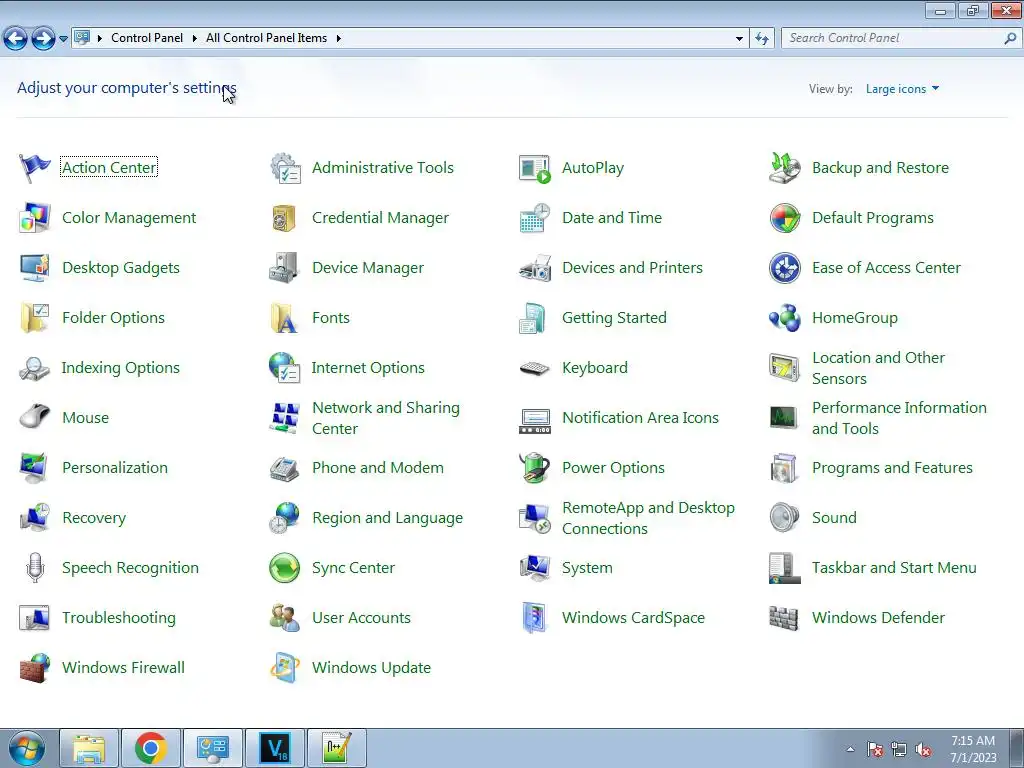The width and height of the screenshot is (1024, 768).
Task: Open the Windows CardSpace link
Action: tap(633, 618)
